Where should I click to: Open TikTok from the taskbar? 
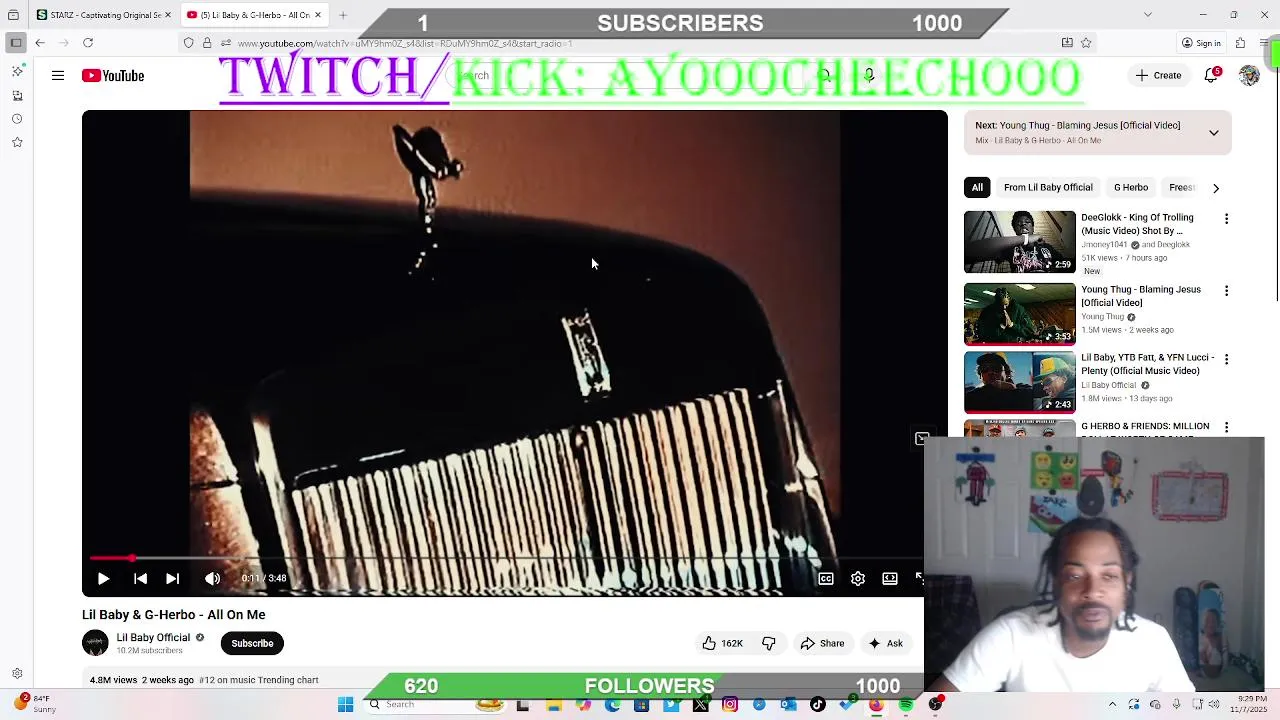pyautogui.click(x=818, y=705)
